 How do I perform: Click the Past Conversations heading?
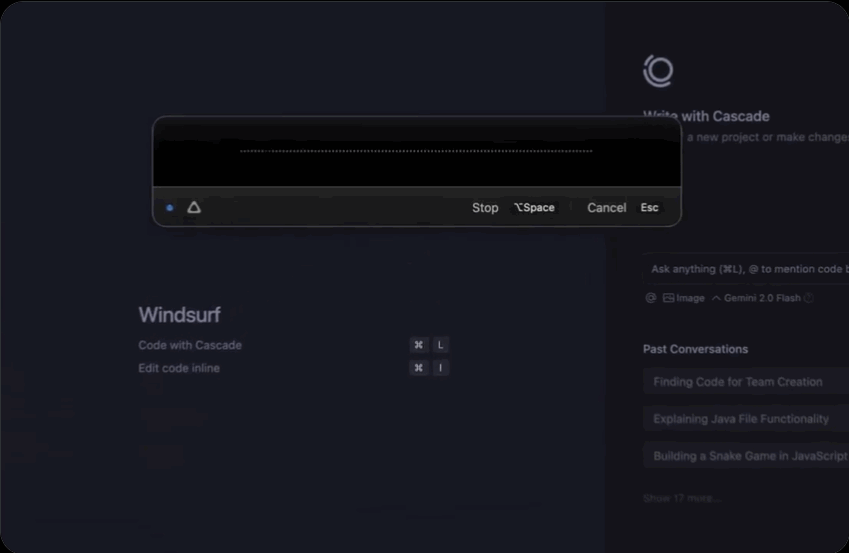click(695, 349)
